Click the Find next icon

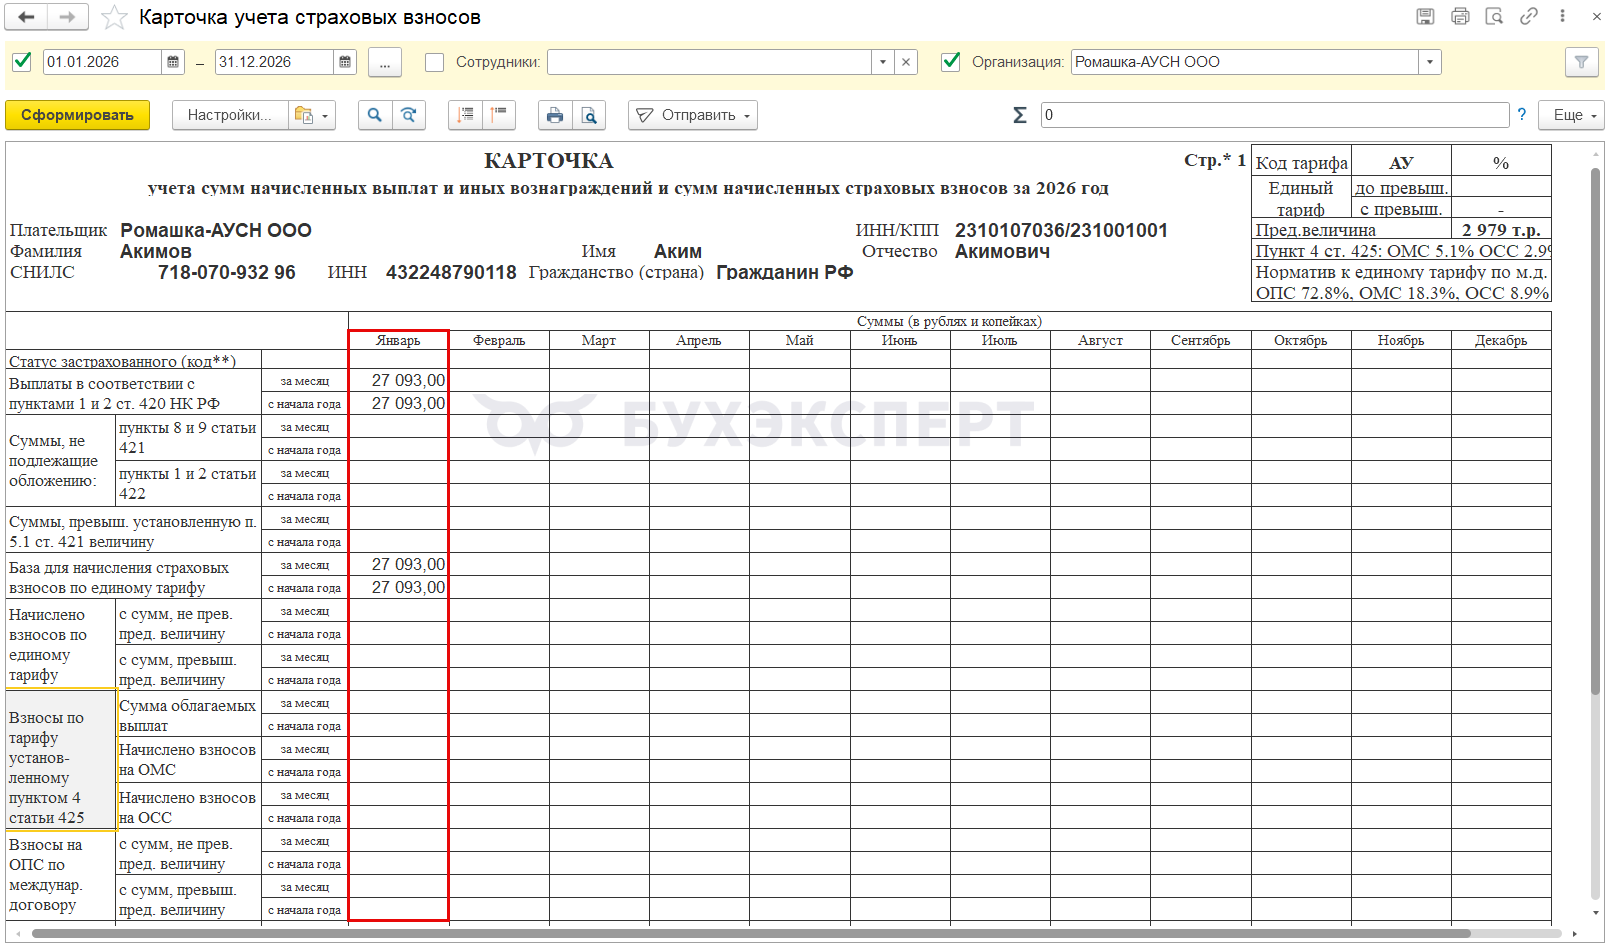[x=409, y=115]
